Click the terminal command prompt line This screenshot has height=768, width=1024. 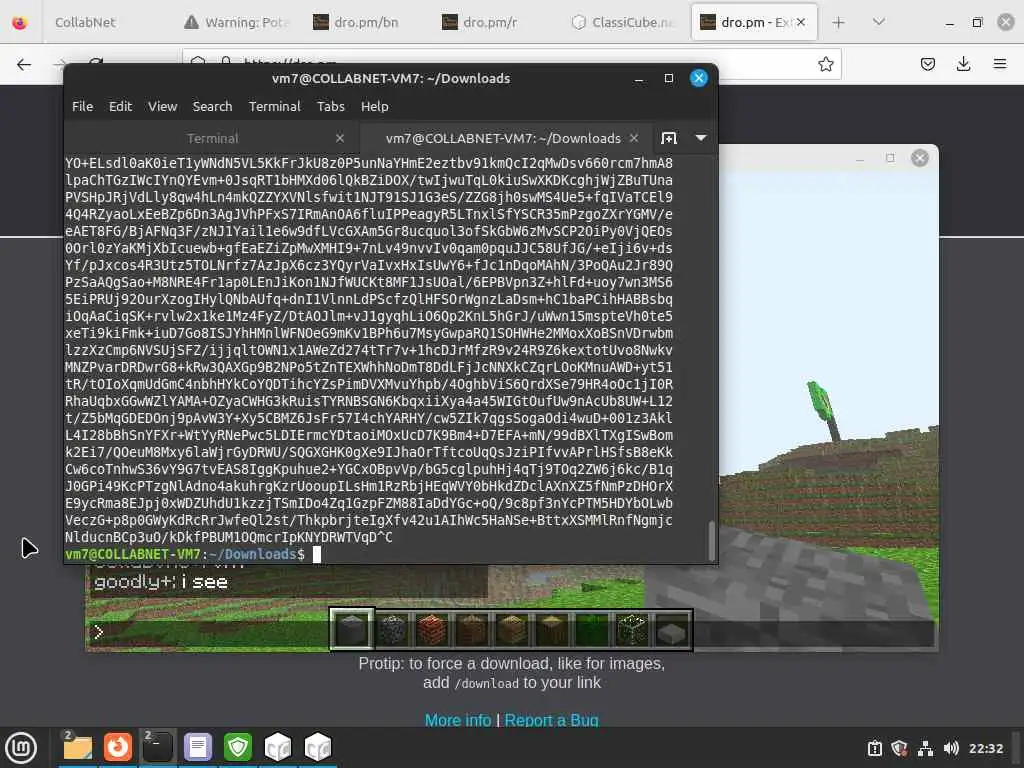point(193,554)
